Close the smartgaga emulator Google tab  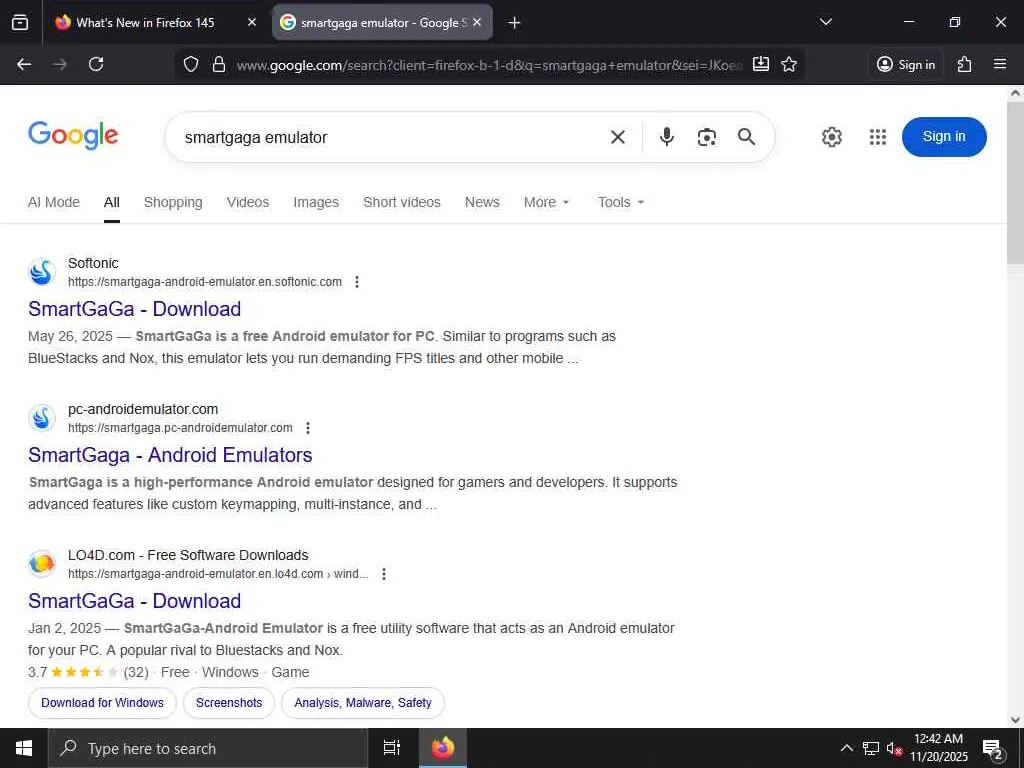click(x=477, y=22)
